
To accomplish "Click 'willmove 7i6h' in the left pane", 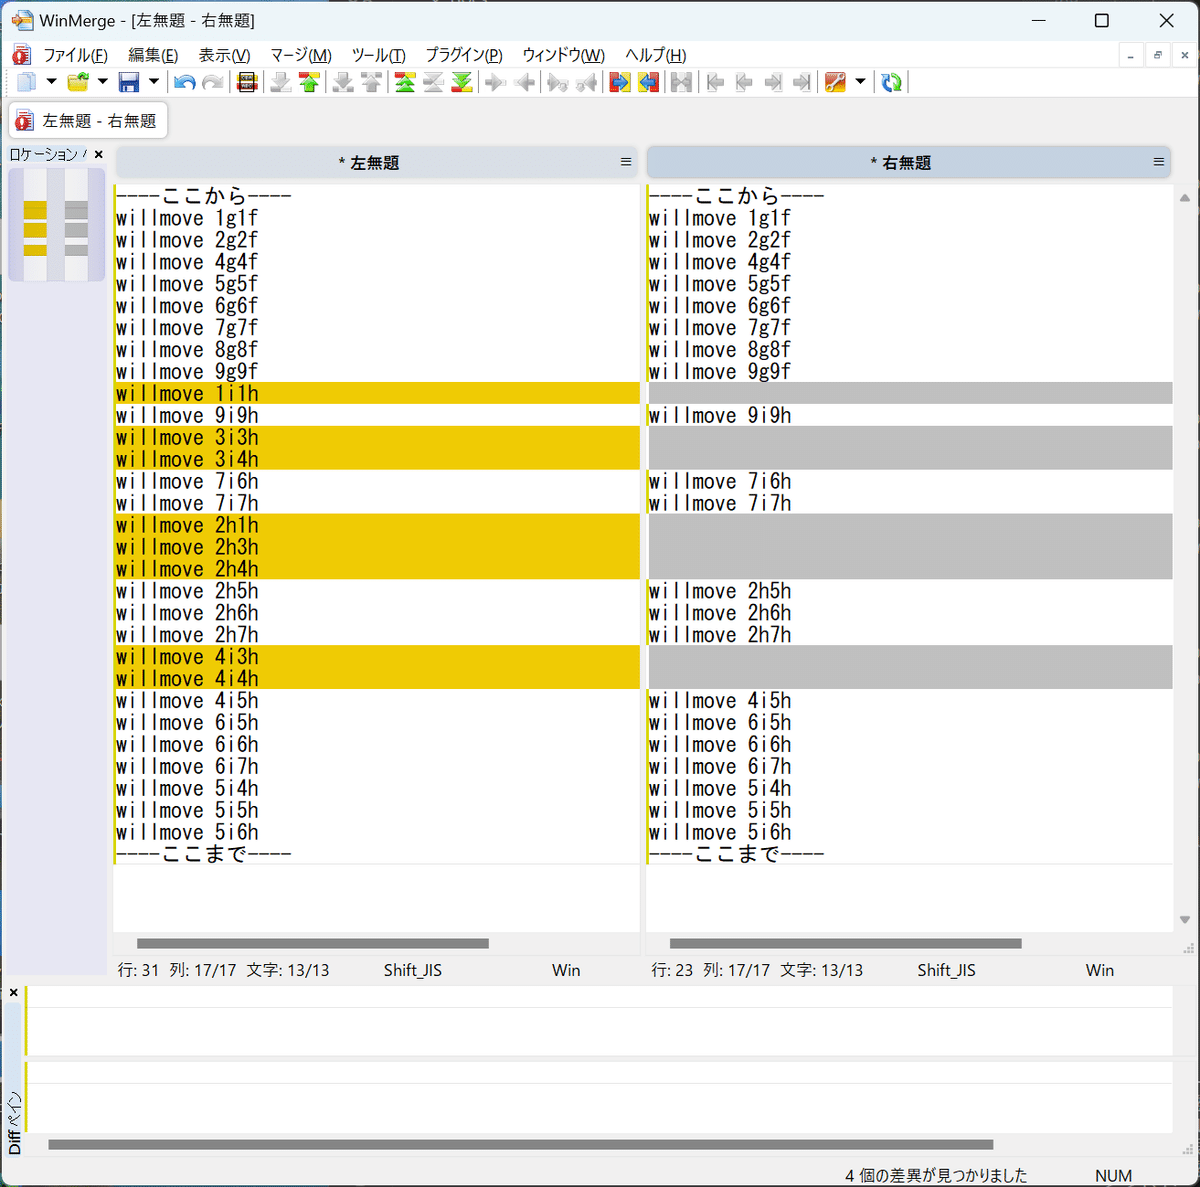I will pyautogui.click(x=187, y=481).
